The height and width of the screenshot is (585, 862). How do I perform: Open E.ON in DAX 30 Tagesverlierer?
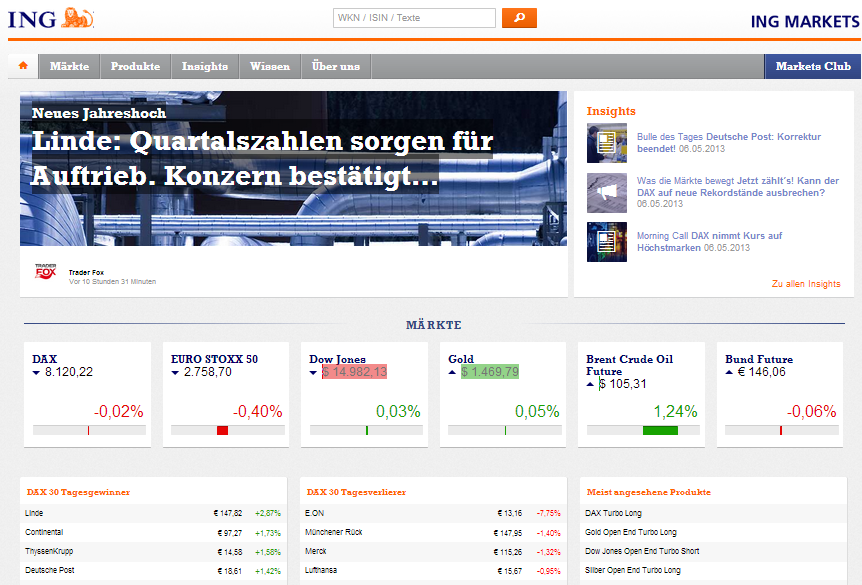(315, 512)
